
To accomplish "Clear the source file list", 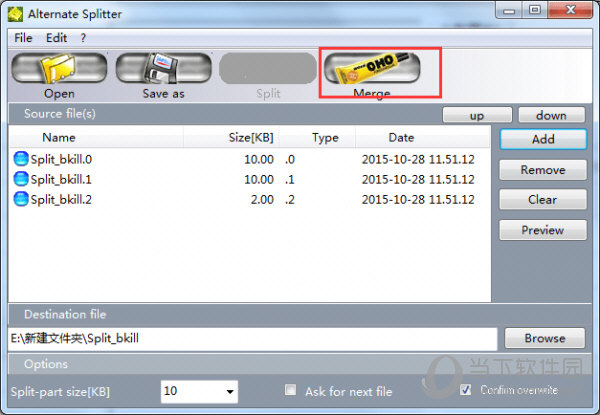I will click(x=543, y=199).
